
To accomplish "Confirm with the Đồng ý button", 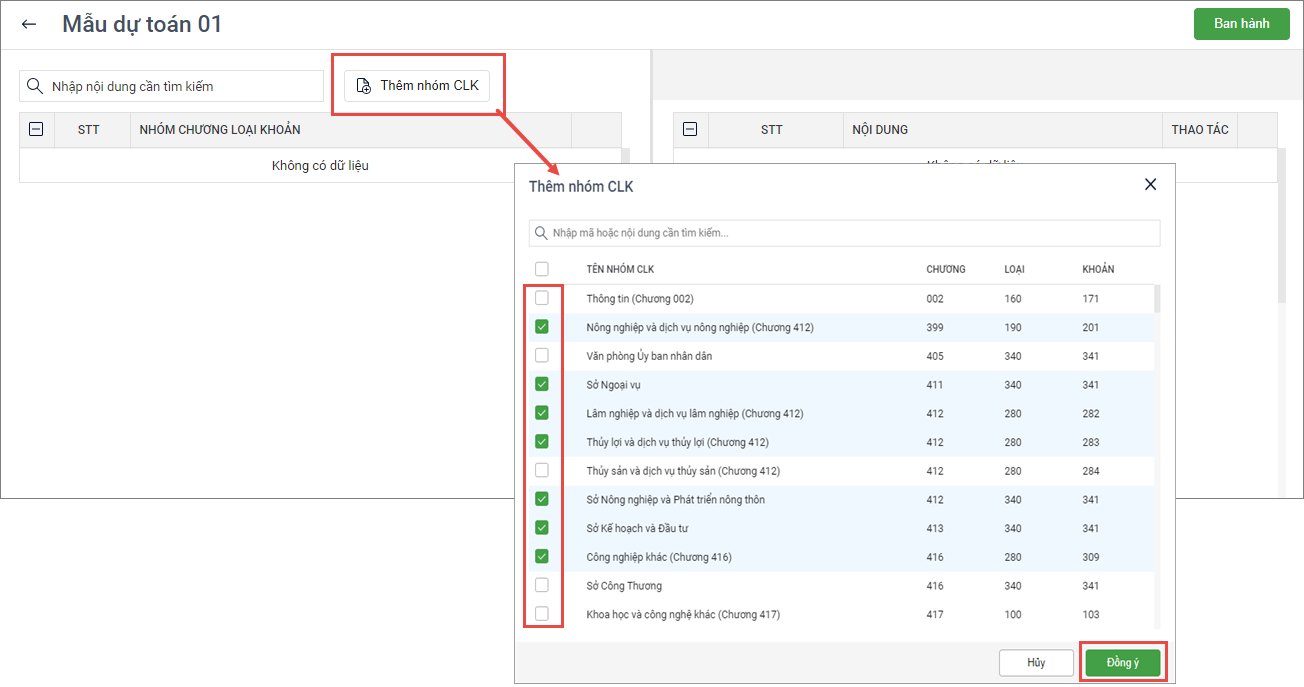I will coord(1122,663).
